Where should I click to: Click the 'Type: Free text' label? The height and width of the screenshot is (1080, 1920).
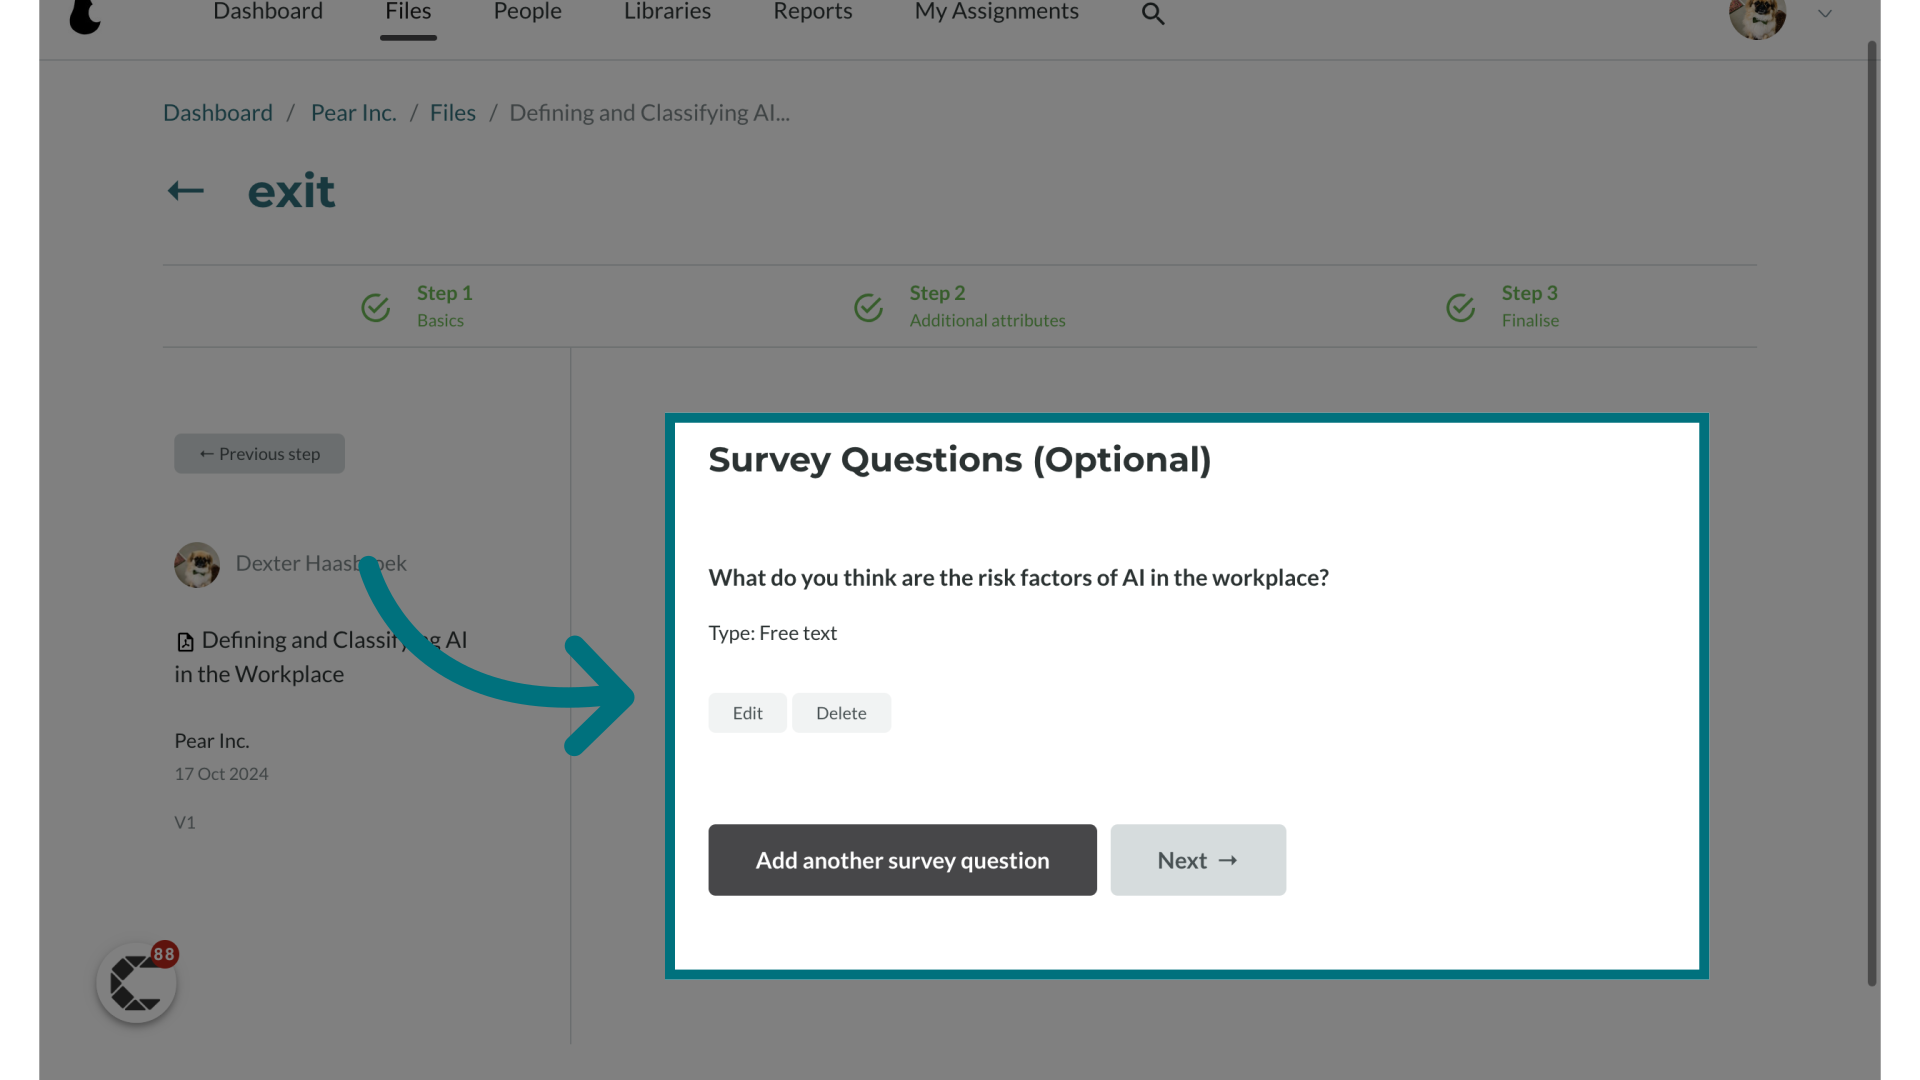[773, 633]
